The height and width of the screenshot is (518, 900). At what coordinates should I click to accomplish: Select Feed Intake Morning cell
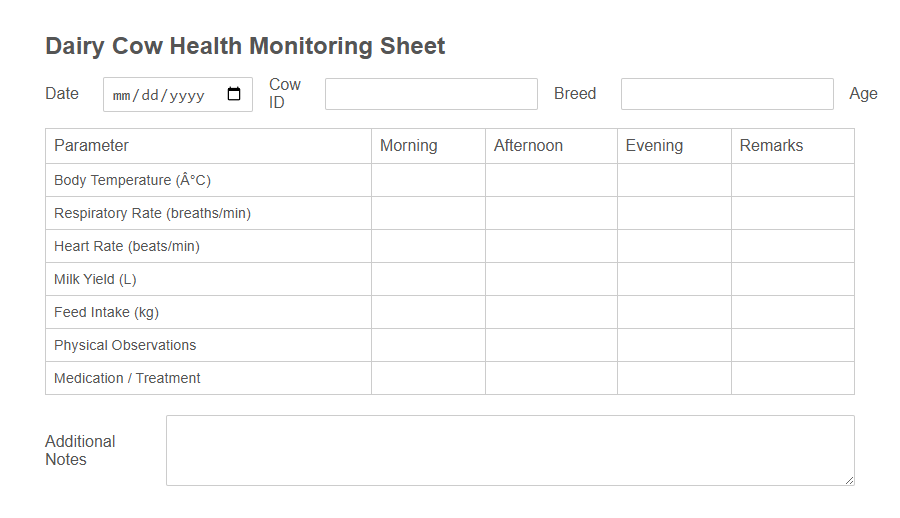pyautogui.click(x=428, y=312)
